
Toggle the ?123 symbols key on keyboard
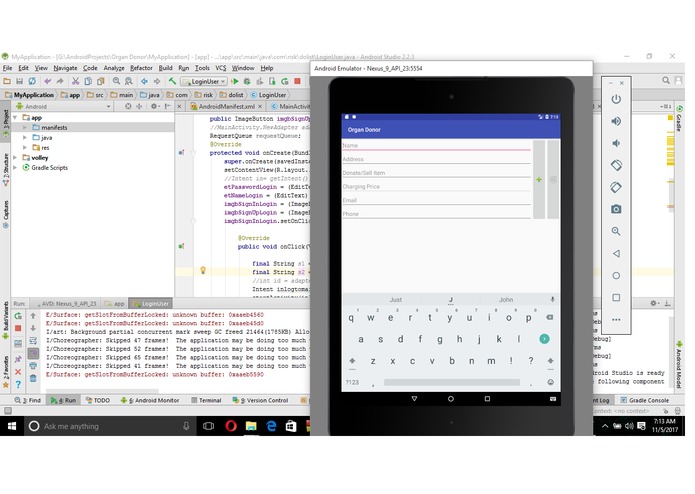[352, 382]
